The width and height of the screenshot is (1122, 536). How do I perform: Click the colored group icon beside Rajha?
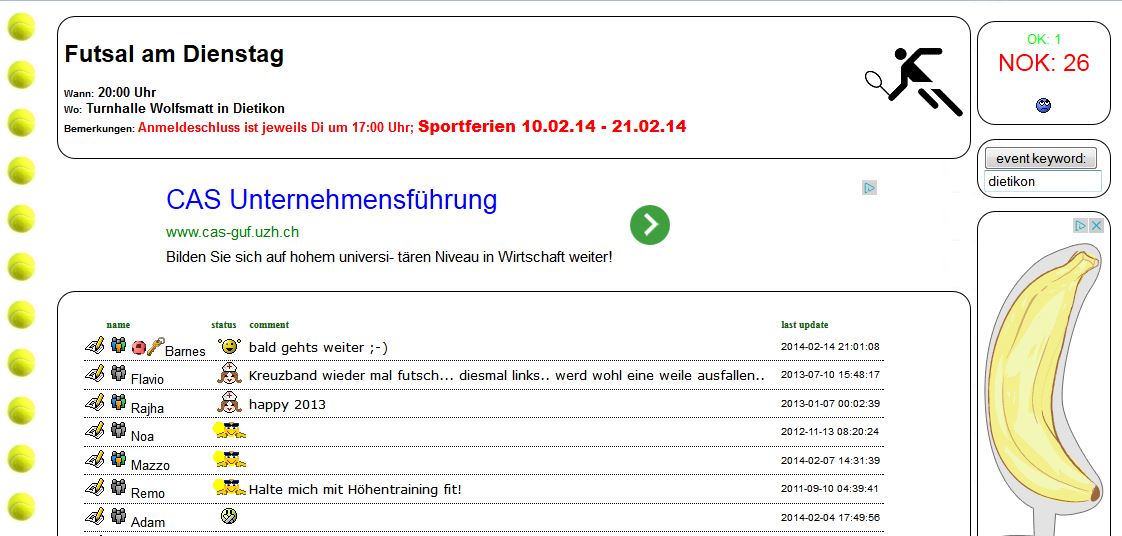[x=118, y=401]
